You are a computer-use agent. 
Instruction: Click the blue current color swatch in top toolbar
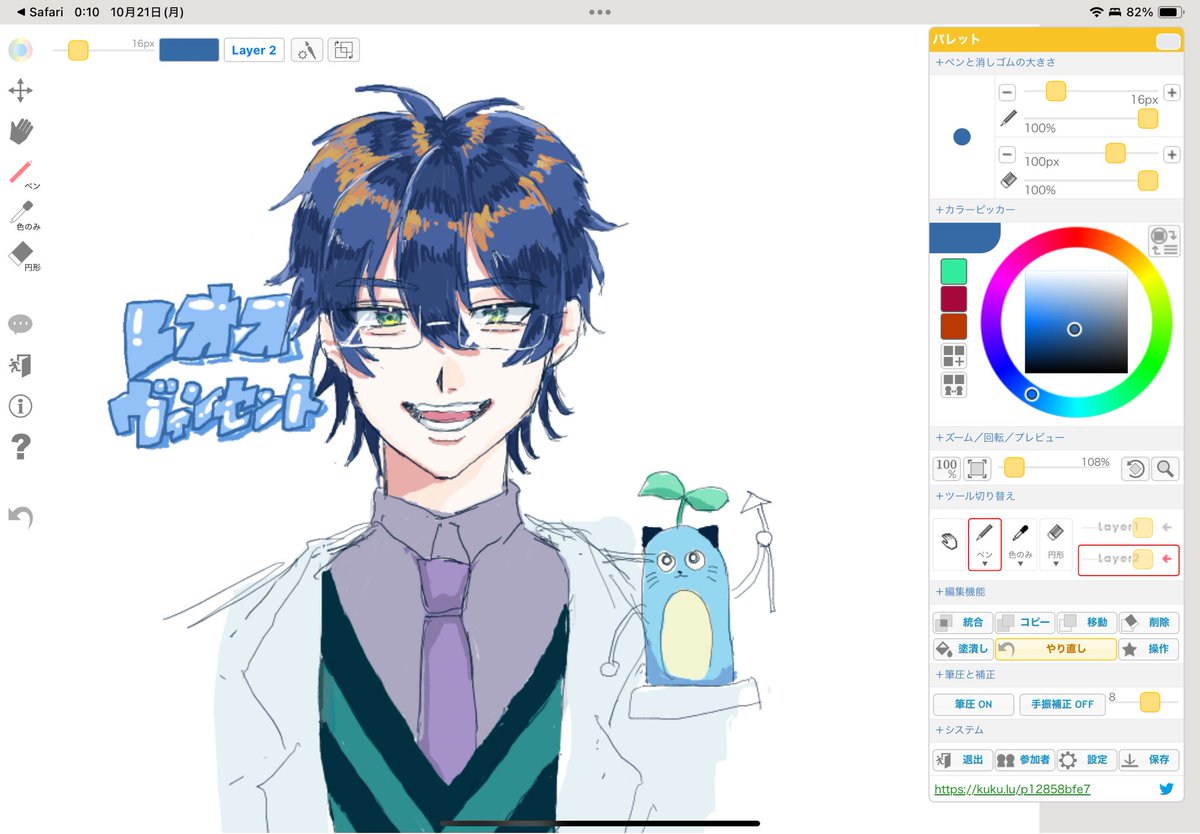189,50
